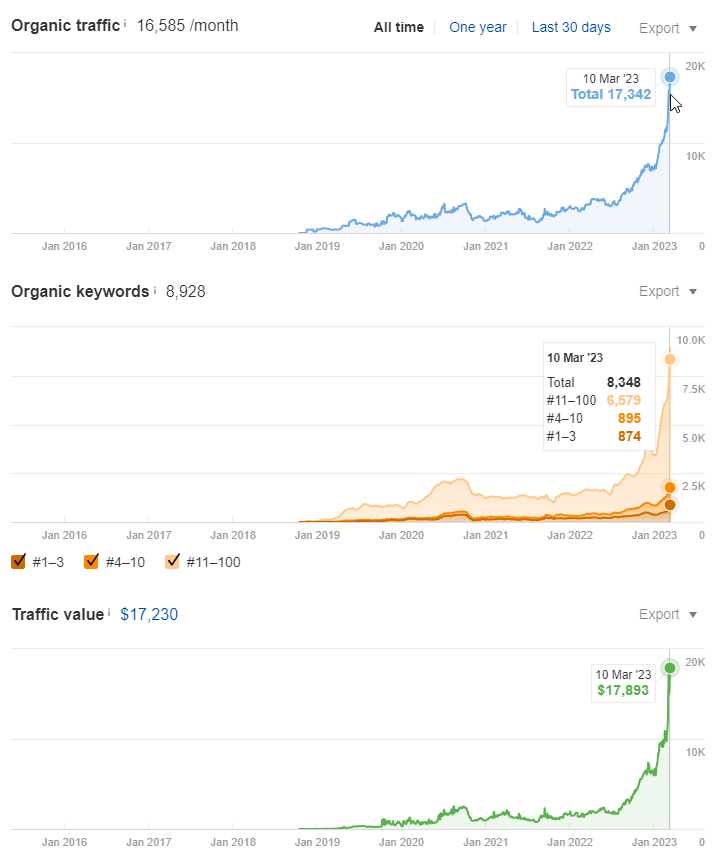Click the 8,928 organic keywords count
The height and width of the screenshot is (854, 720).
[x=186, y=291]
